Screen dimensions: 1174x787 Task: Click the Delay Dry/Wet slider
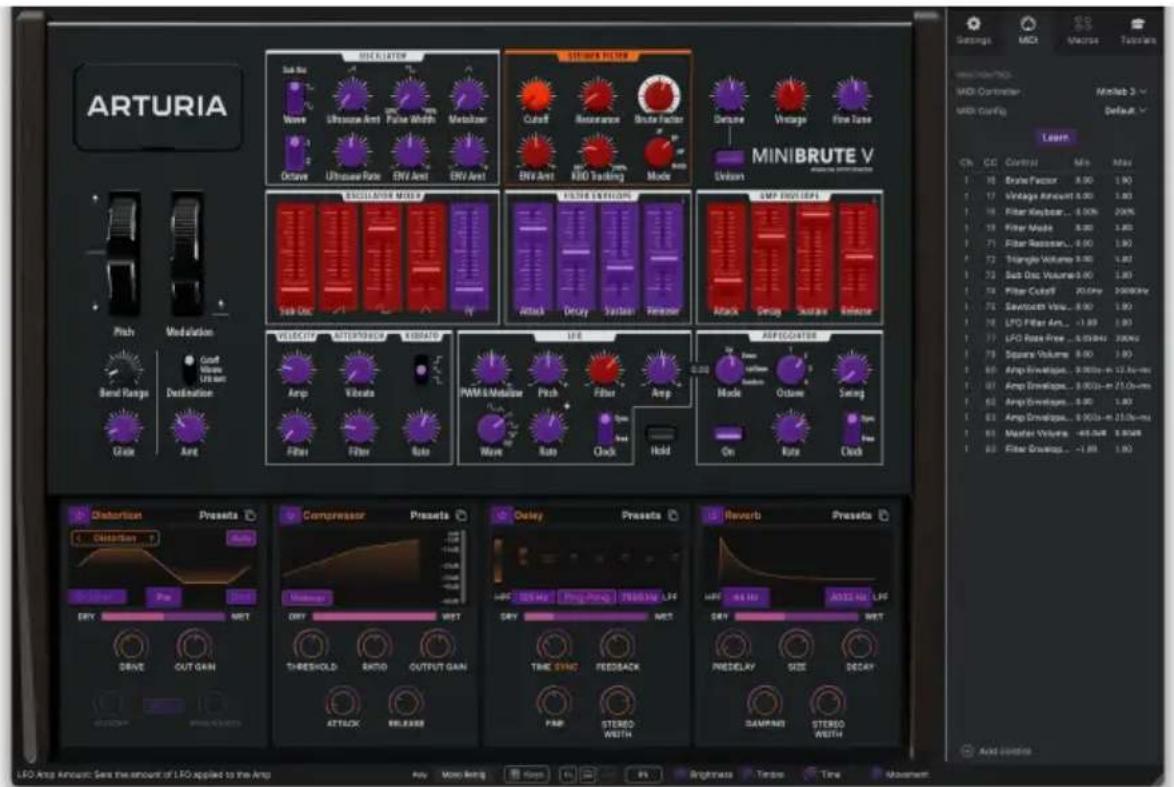[586, 616]
